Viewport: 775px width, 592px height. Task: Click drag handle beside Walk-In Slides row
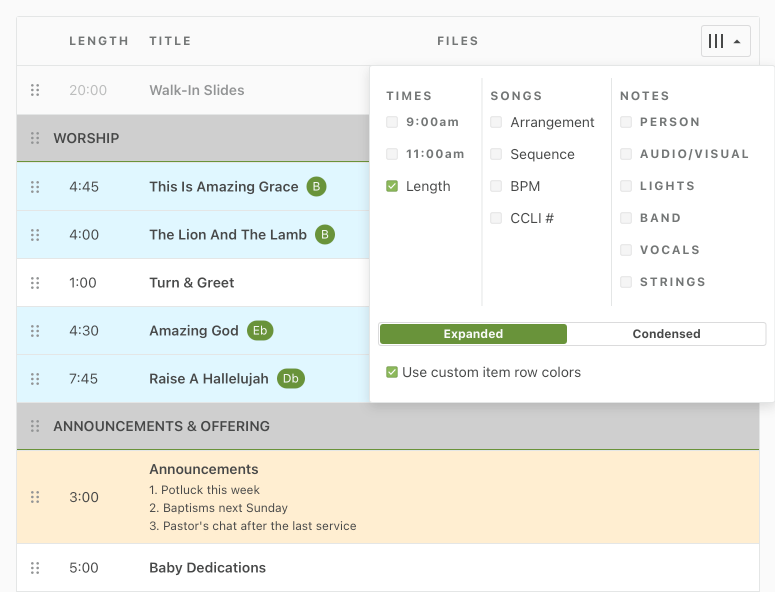[35, 90]
